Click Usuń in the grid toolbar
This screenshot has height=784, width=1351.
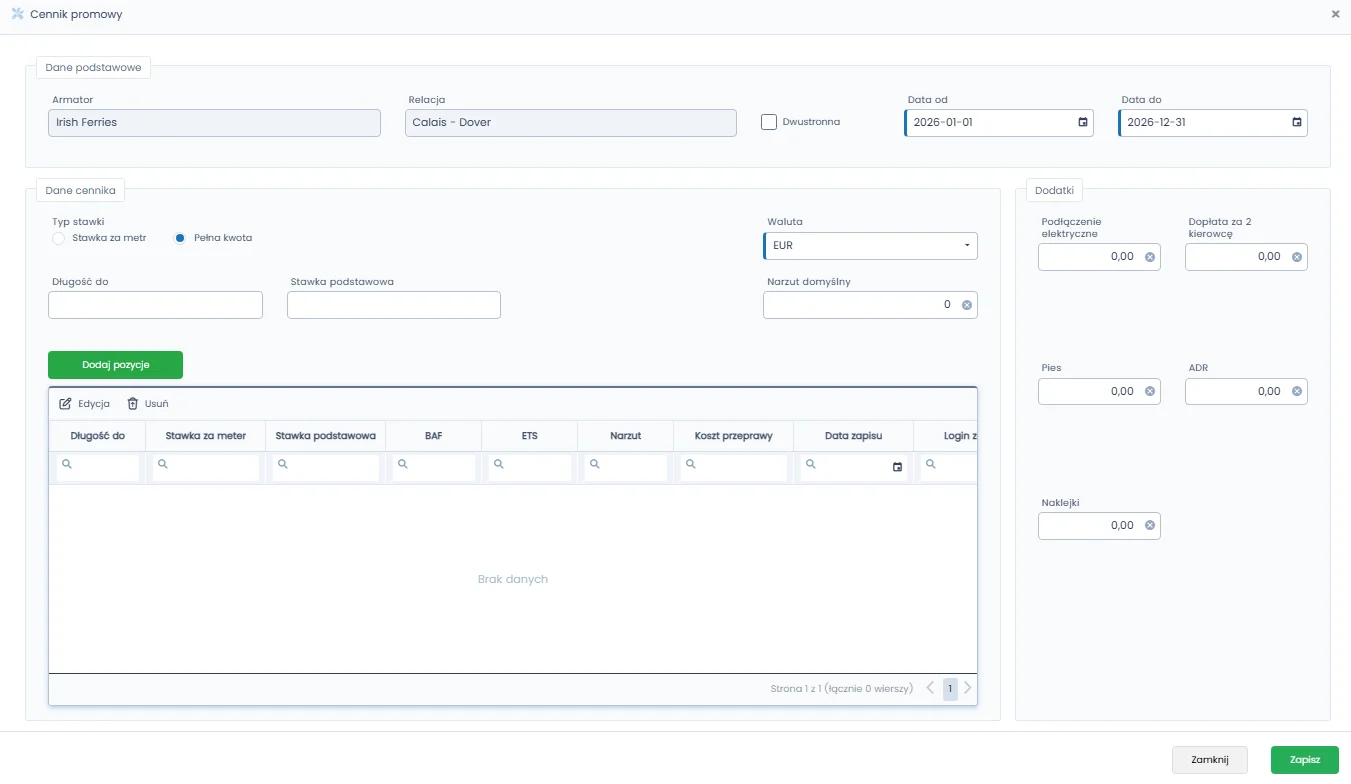pyautogui.click(x=147, y=403)
